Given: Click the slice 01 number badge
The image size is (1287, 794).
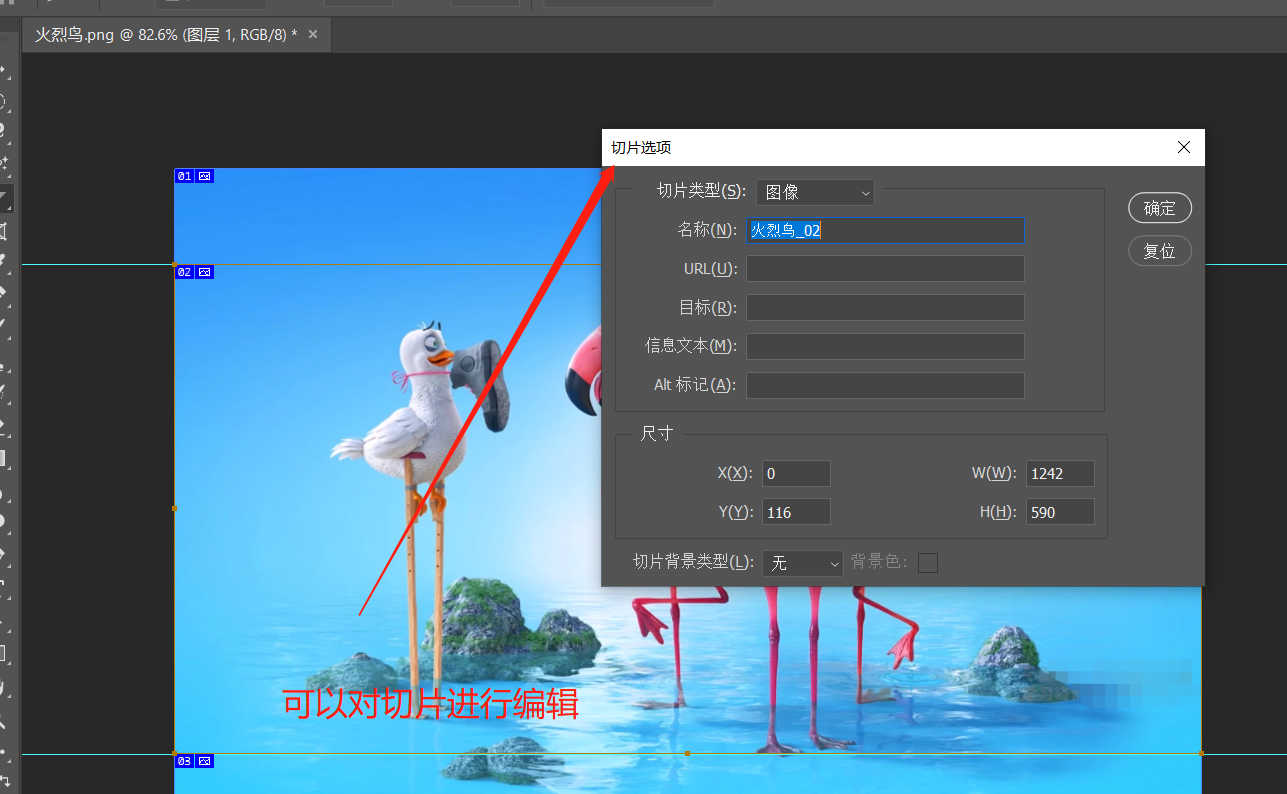Looking at the screenshot, I should [x=184, y=176].
